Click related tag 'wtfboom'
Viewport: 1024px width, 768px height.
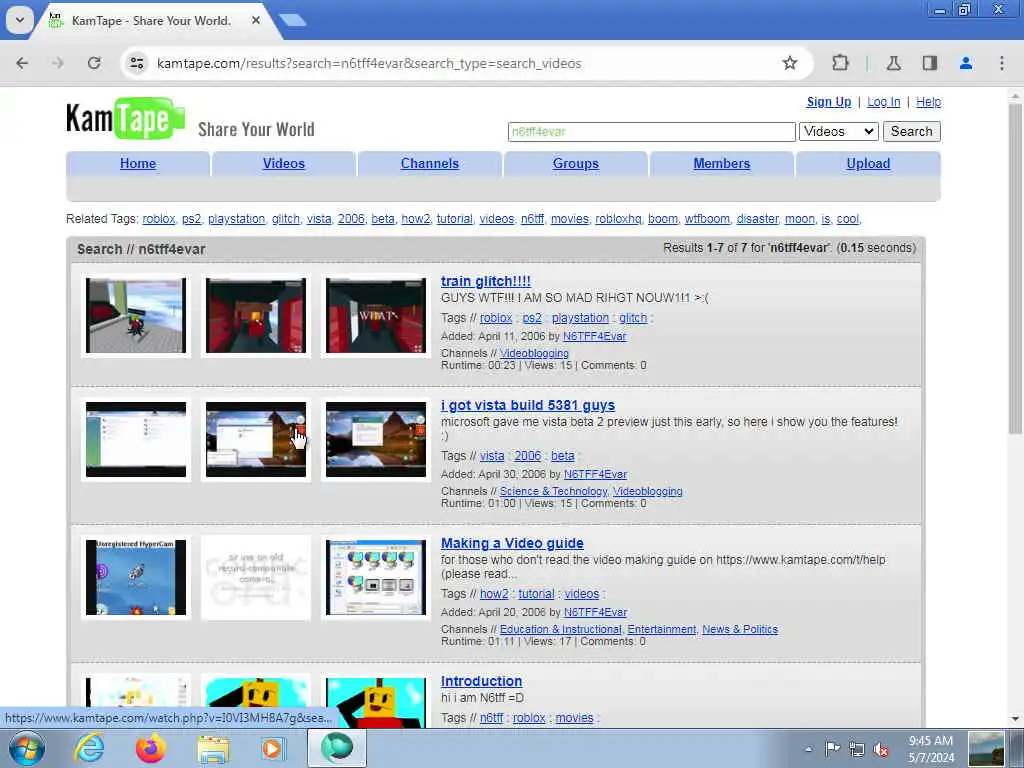[x=707, y=219]
